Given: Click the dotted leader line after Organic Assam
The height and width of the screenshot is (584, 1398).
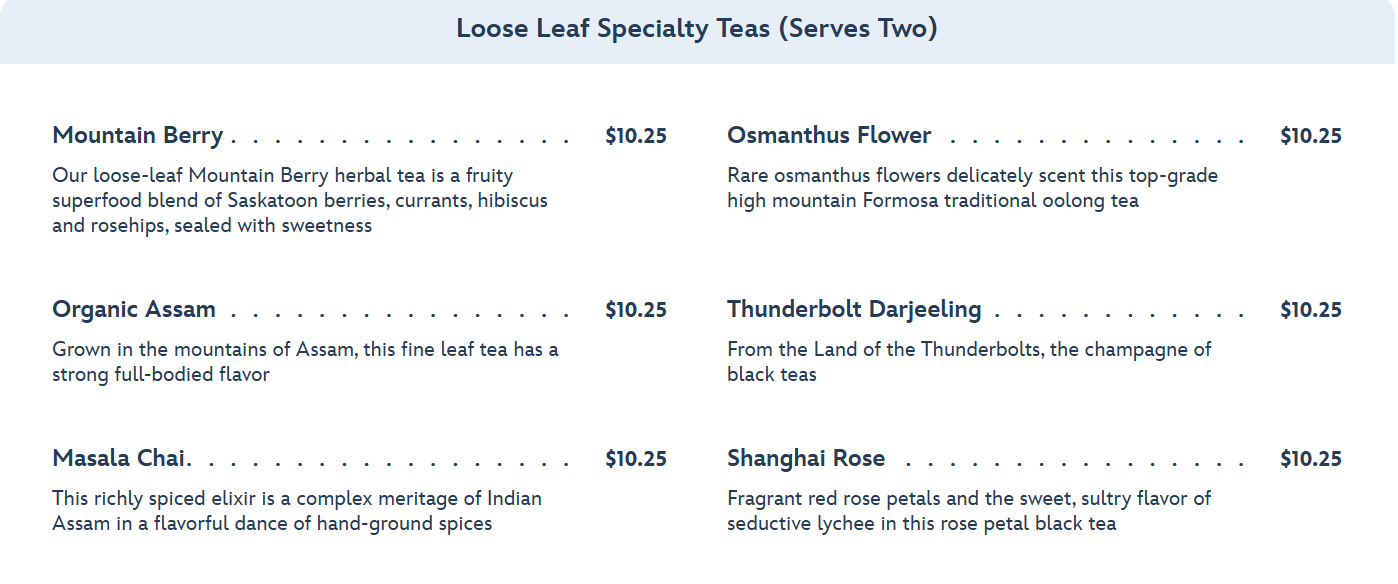Looking at the screenshot, I should (x=400, y=314).
